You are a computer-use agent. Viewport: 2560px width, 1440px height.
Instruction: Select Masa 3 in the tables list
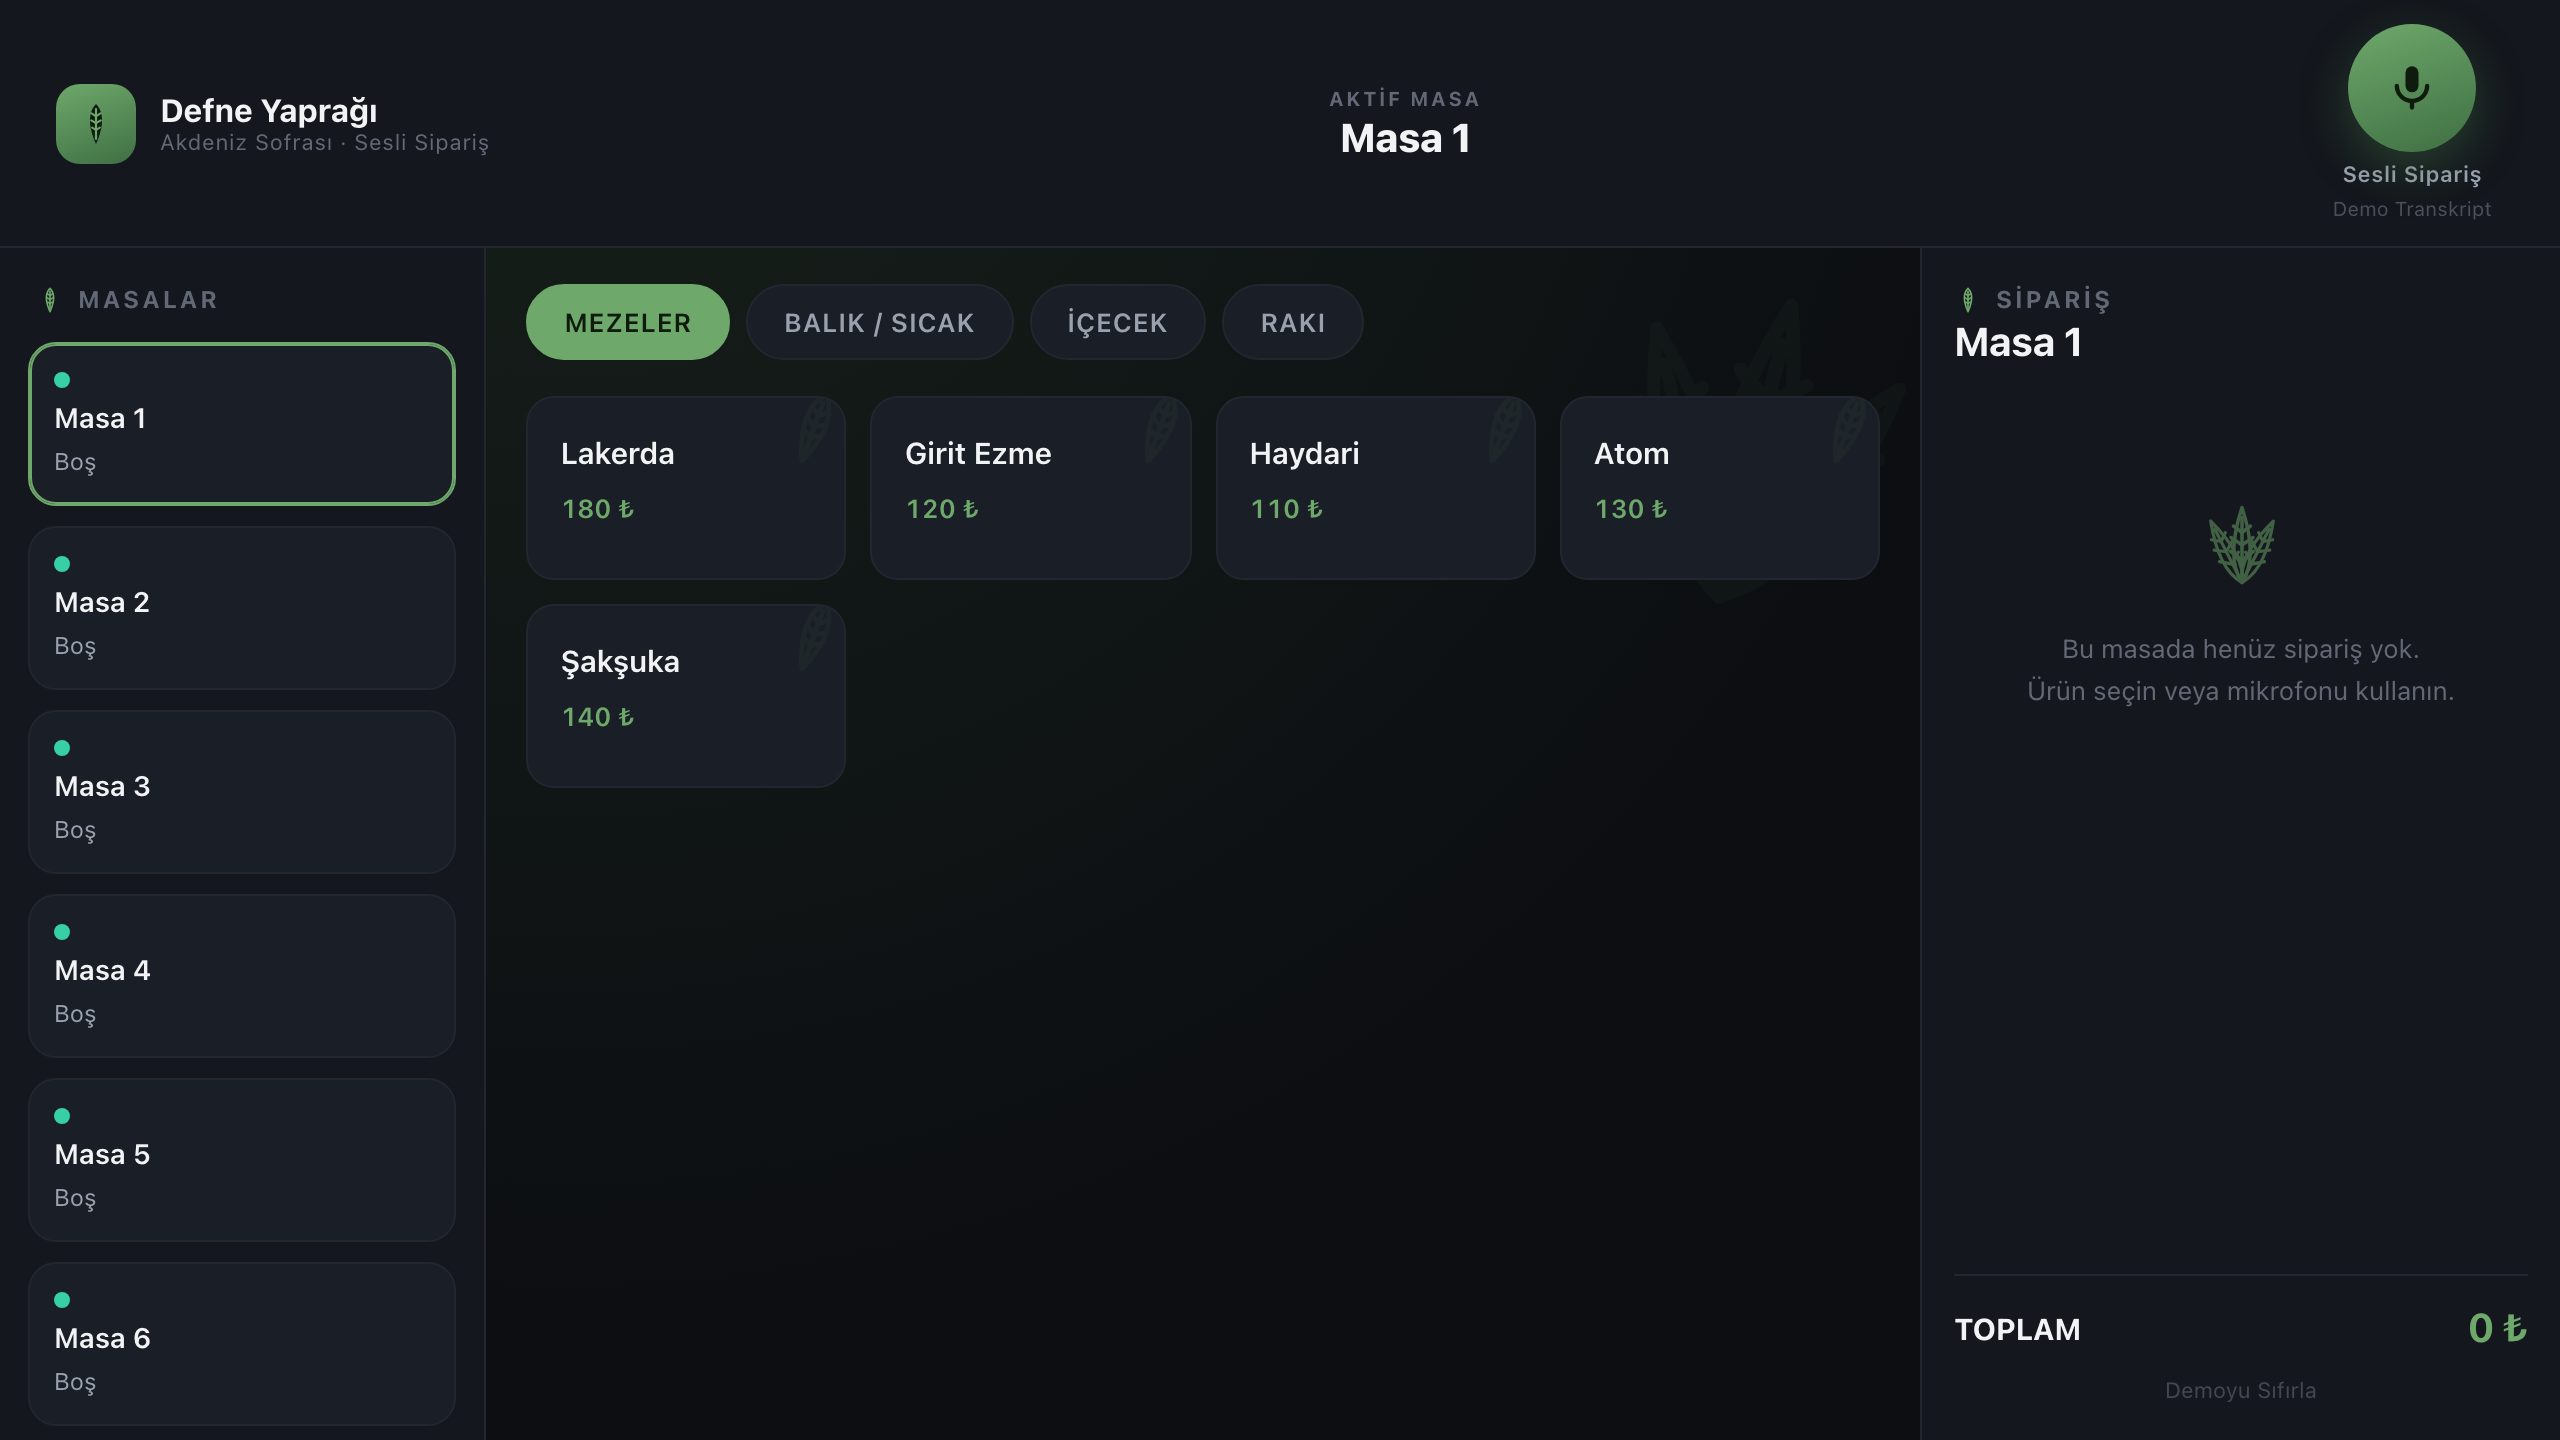tap(242, 792)
